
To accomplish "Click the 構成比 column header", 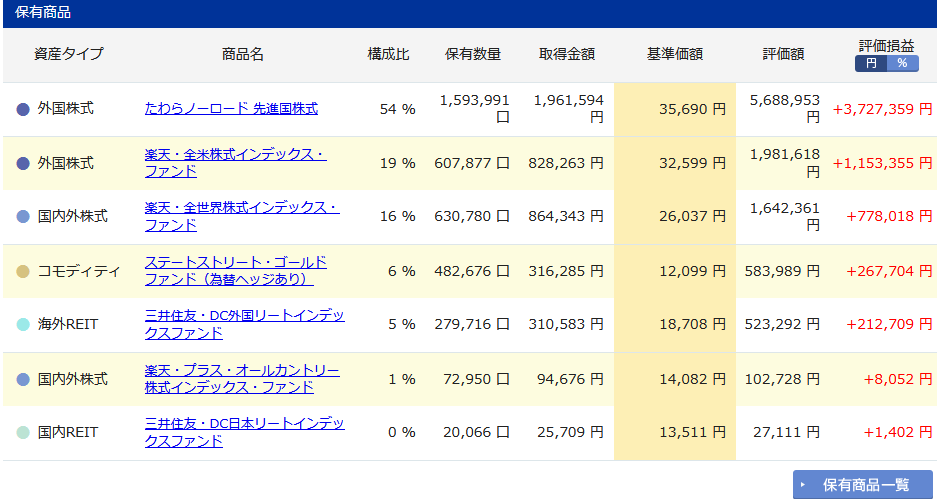I will 388,54.
